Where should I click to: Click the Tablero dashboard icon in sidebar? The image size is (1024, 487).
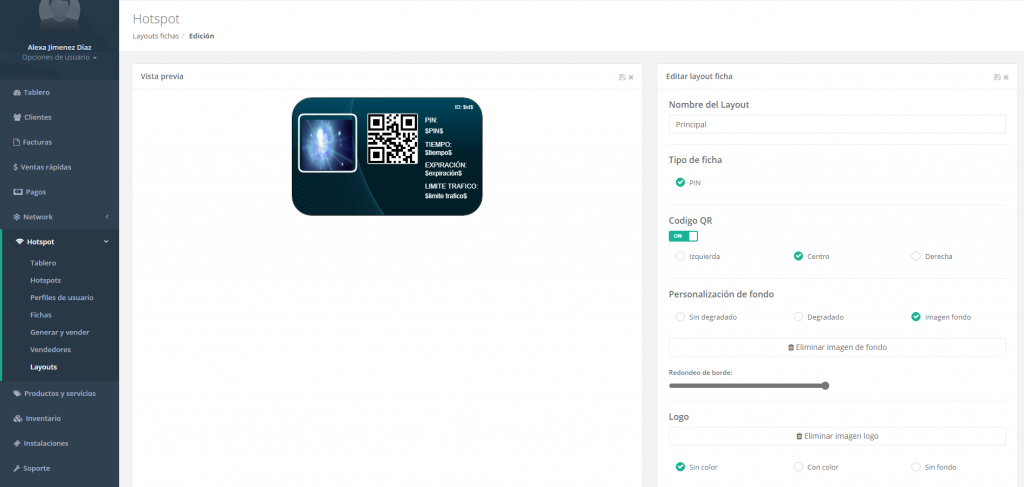tap(17, 93)
